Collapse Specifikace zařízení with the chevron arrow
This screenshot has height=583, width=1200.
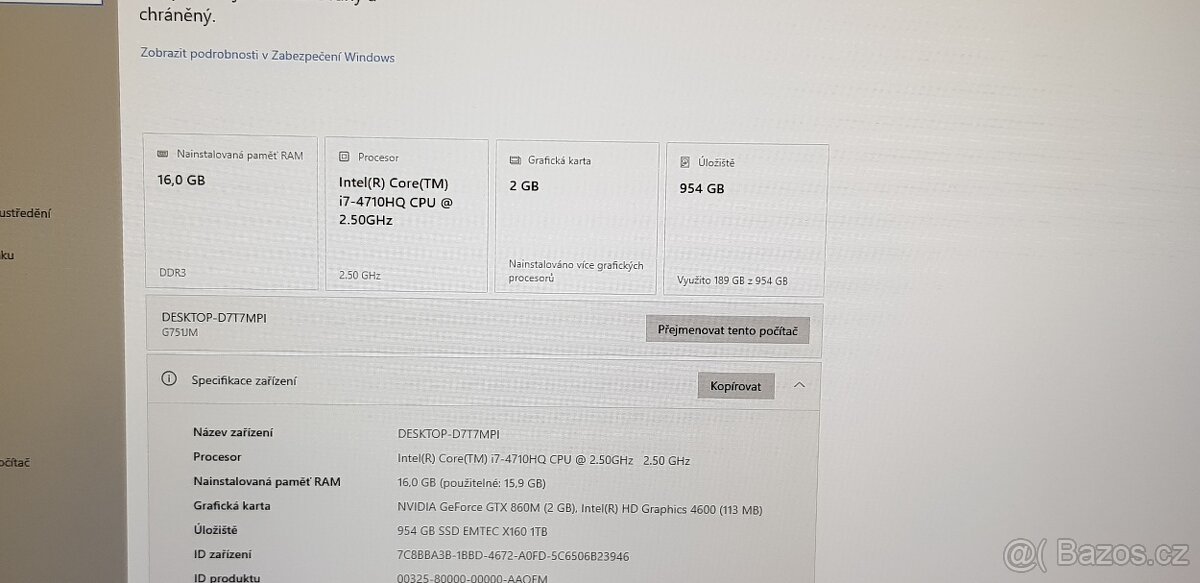tap(800, 385)
